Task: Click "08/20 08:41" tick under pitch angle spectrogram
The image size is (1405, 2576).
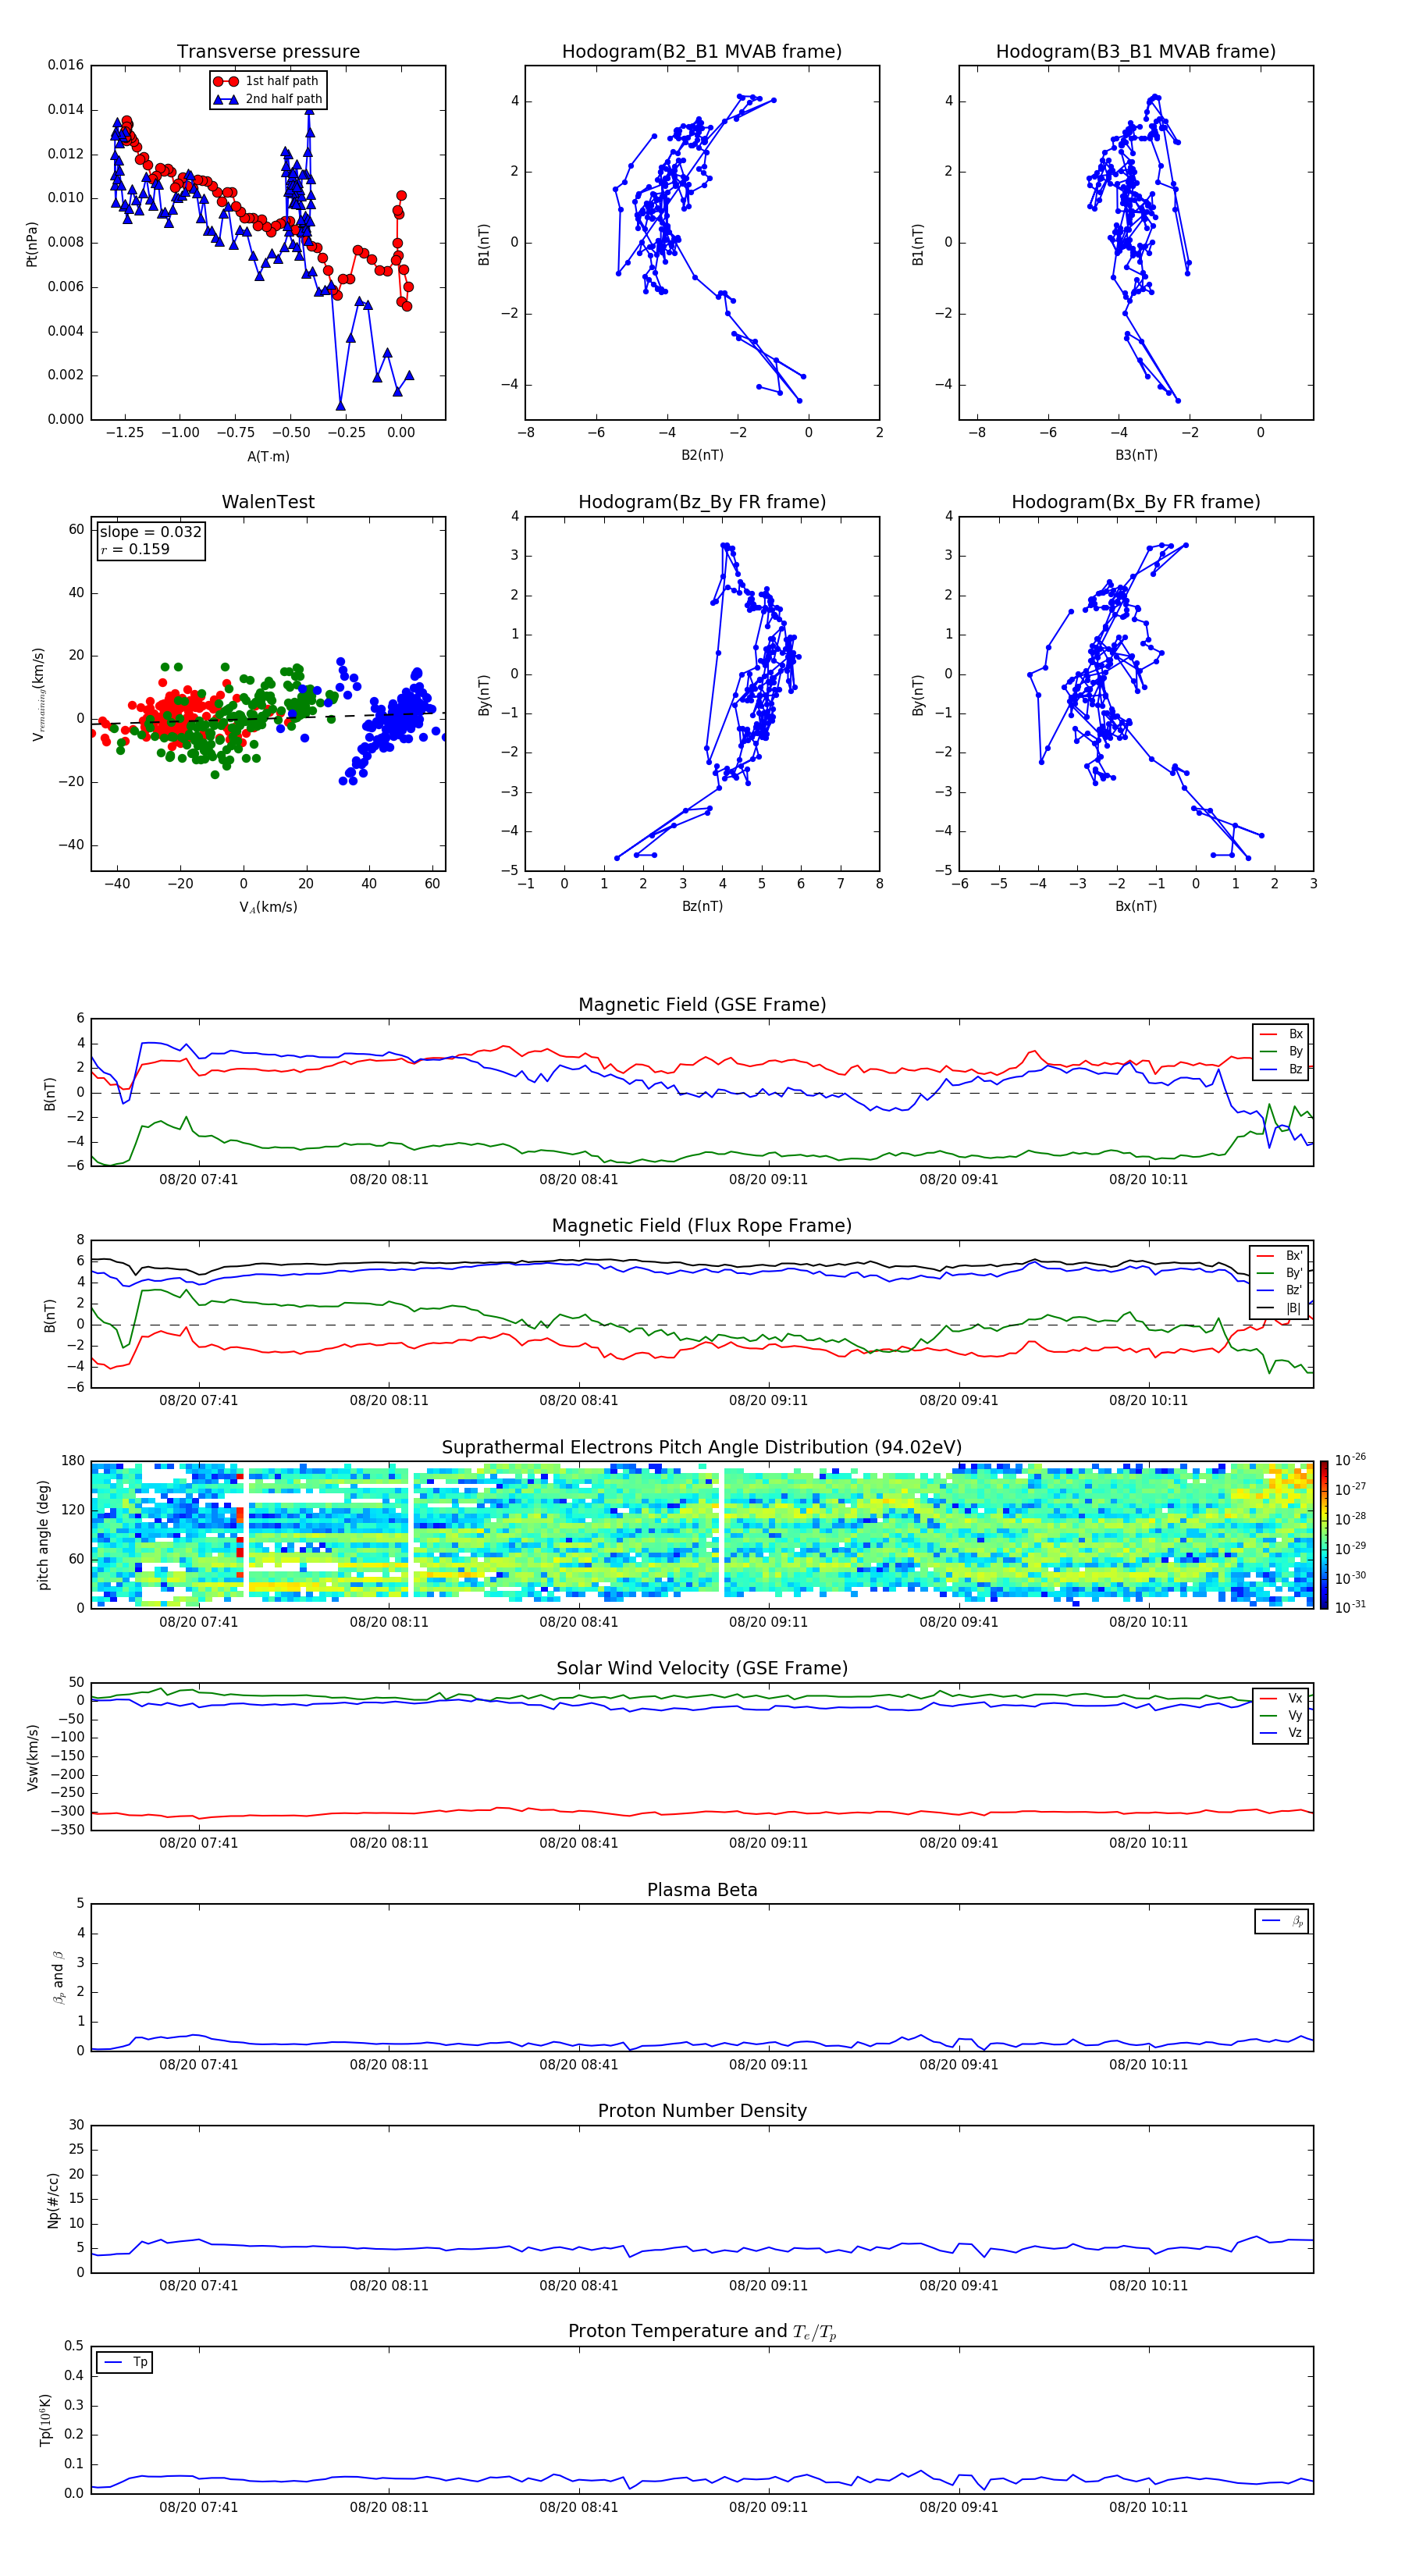Action: [578, 1622]
